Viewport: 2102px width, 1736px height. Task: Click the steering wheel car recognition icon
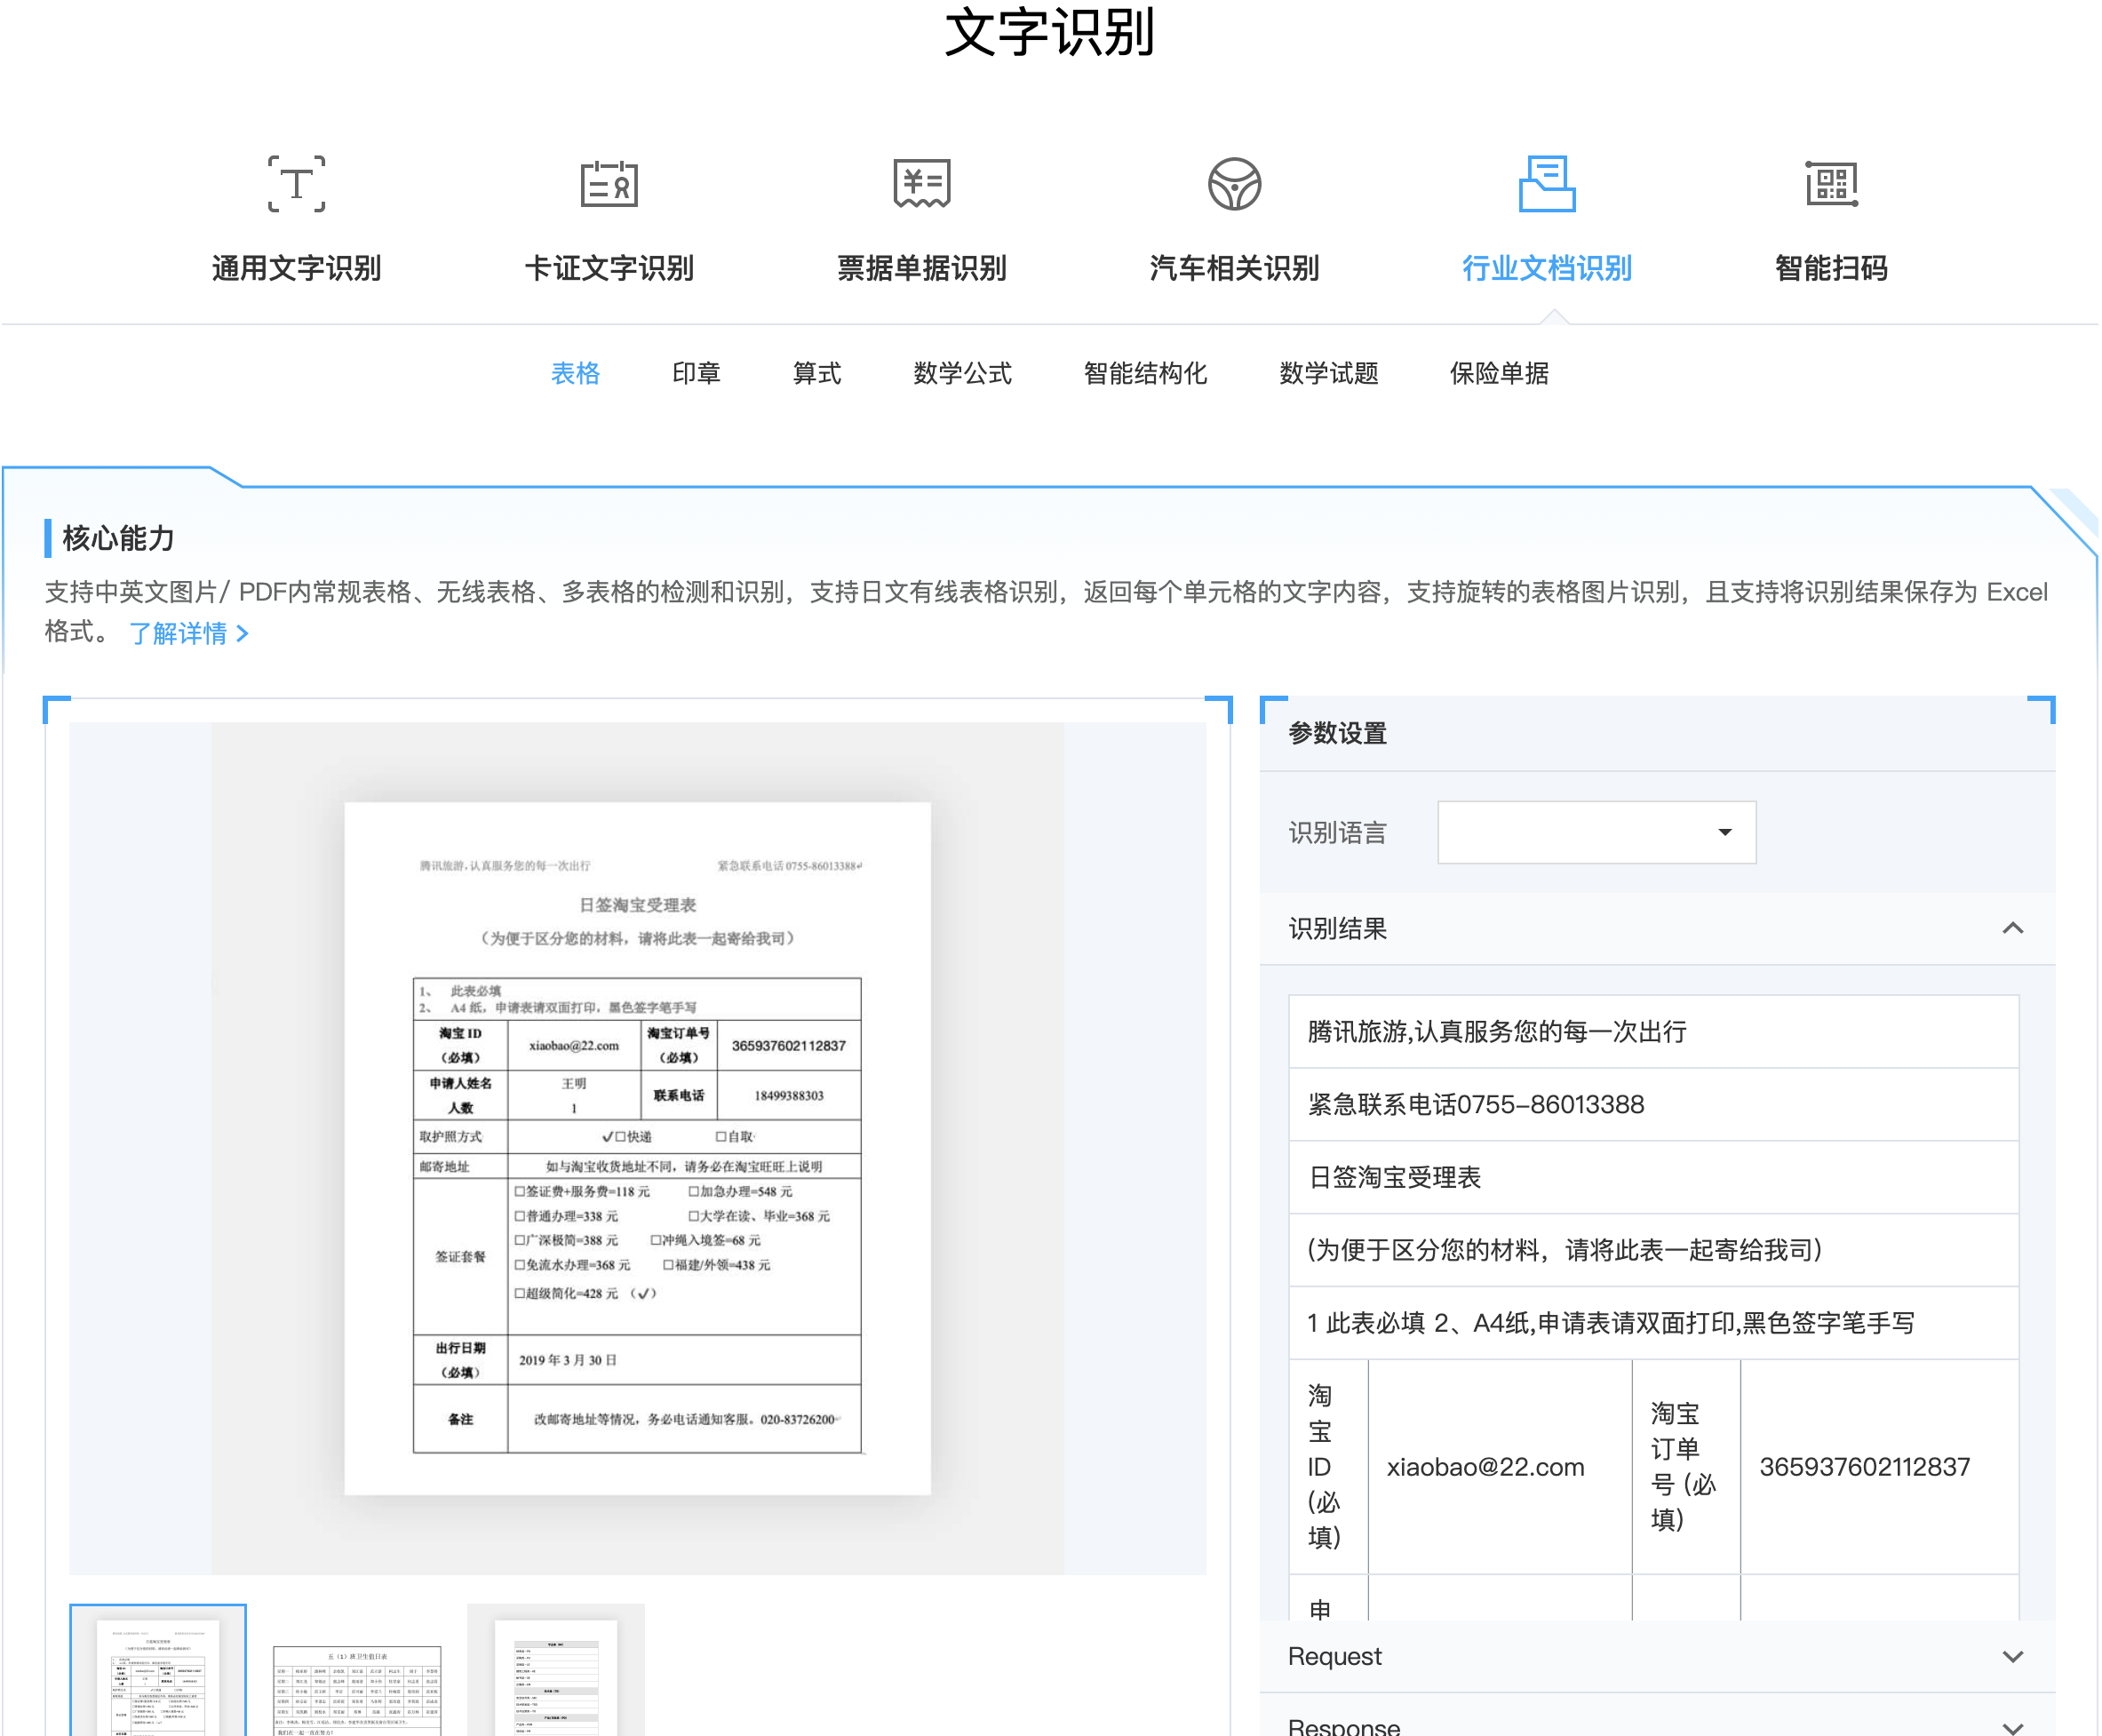coord(1234,184)
